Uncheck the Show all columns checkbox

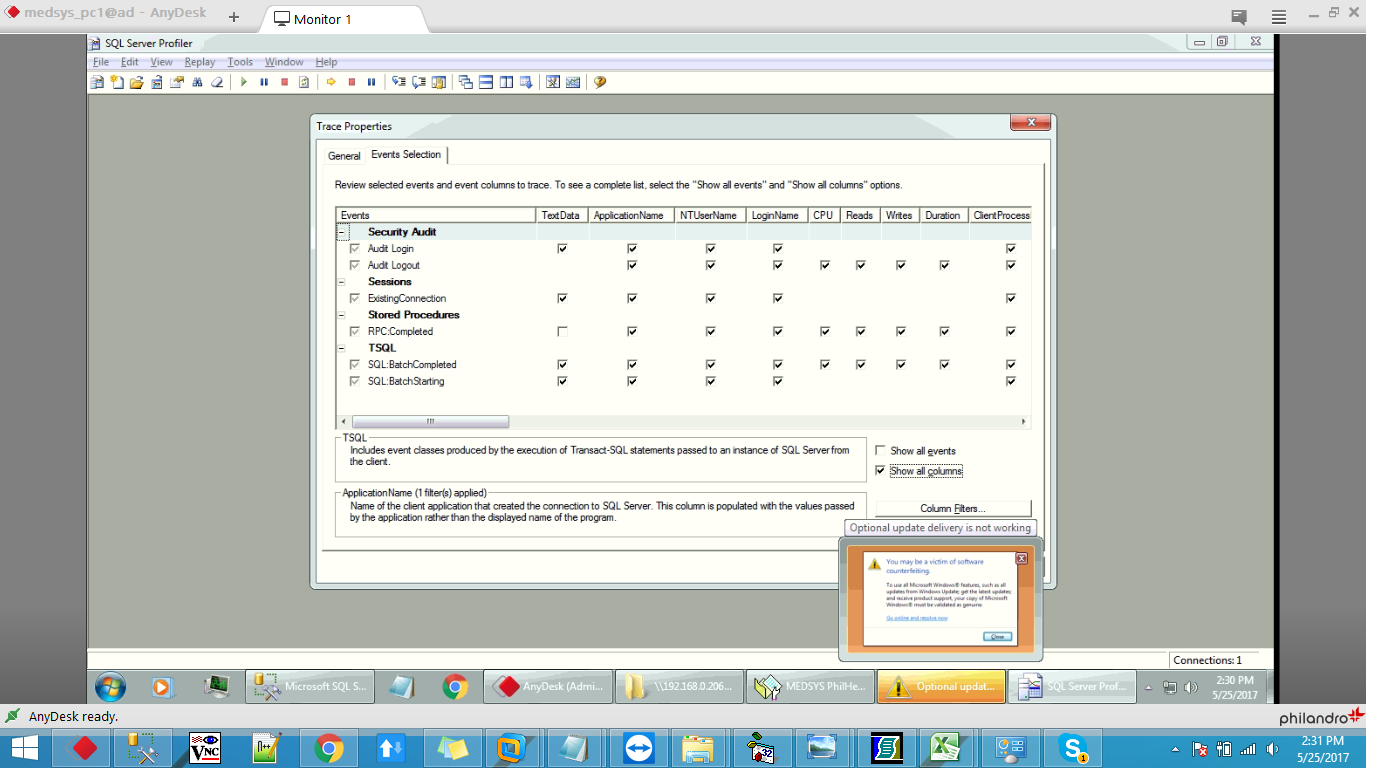[880, 471]
